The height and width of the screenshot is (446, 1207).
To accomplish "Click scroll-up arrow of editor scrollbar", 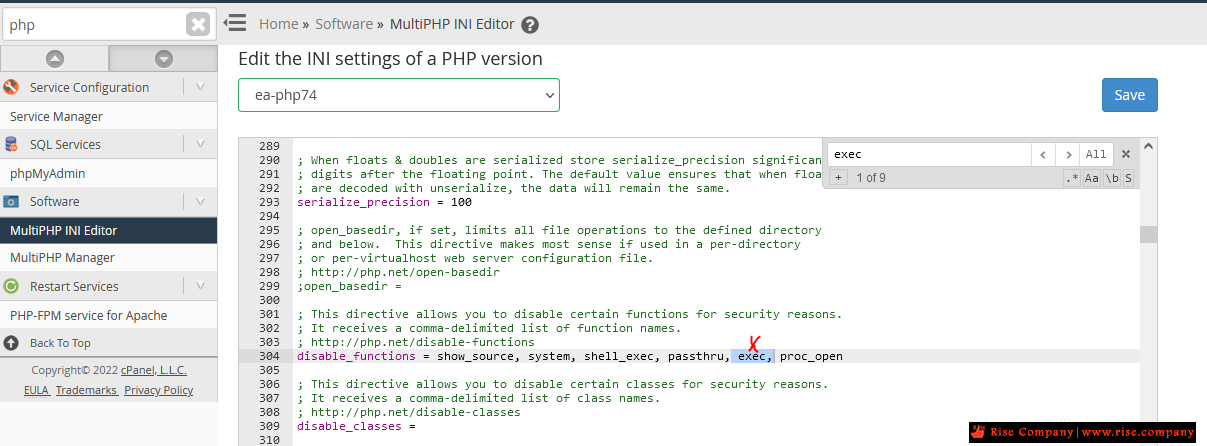I will coord(1148,146).
